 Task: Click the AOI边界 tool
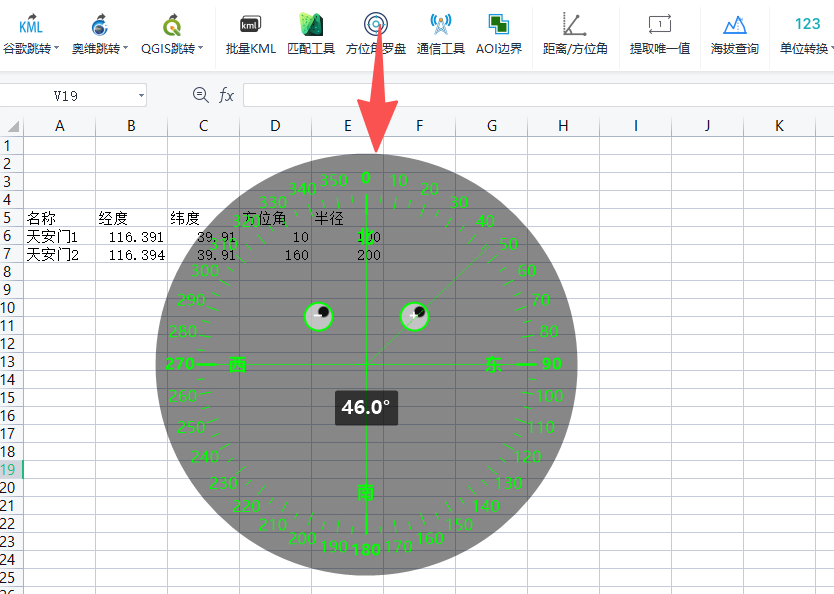click(499, 34)
